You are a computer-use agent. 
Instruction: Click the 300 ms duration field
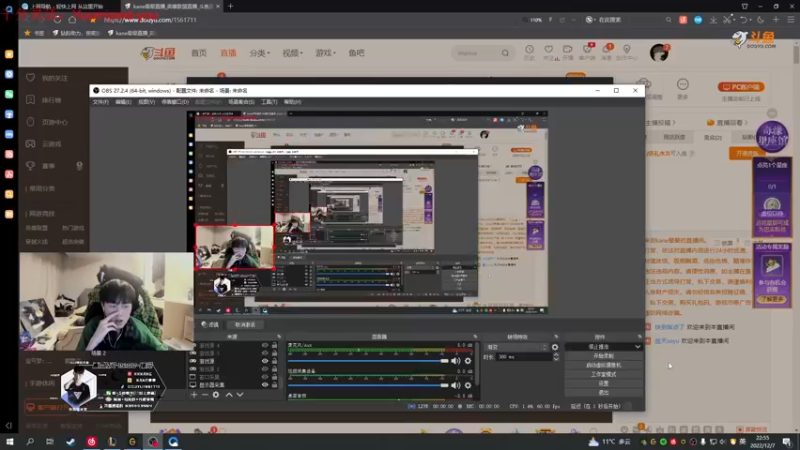tap(523, 357)
